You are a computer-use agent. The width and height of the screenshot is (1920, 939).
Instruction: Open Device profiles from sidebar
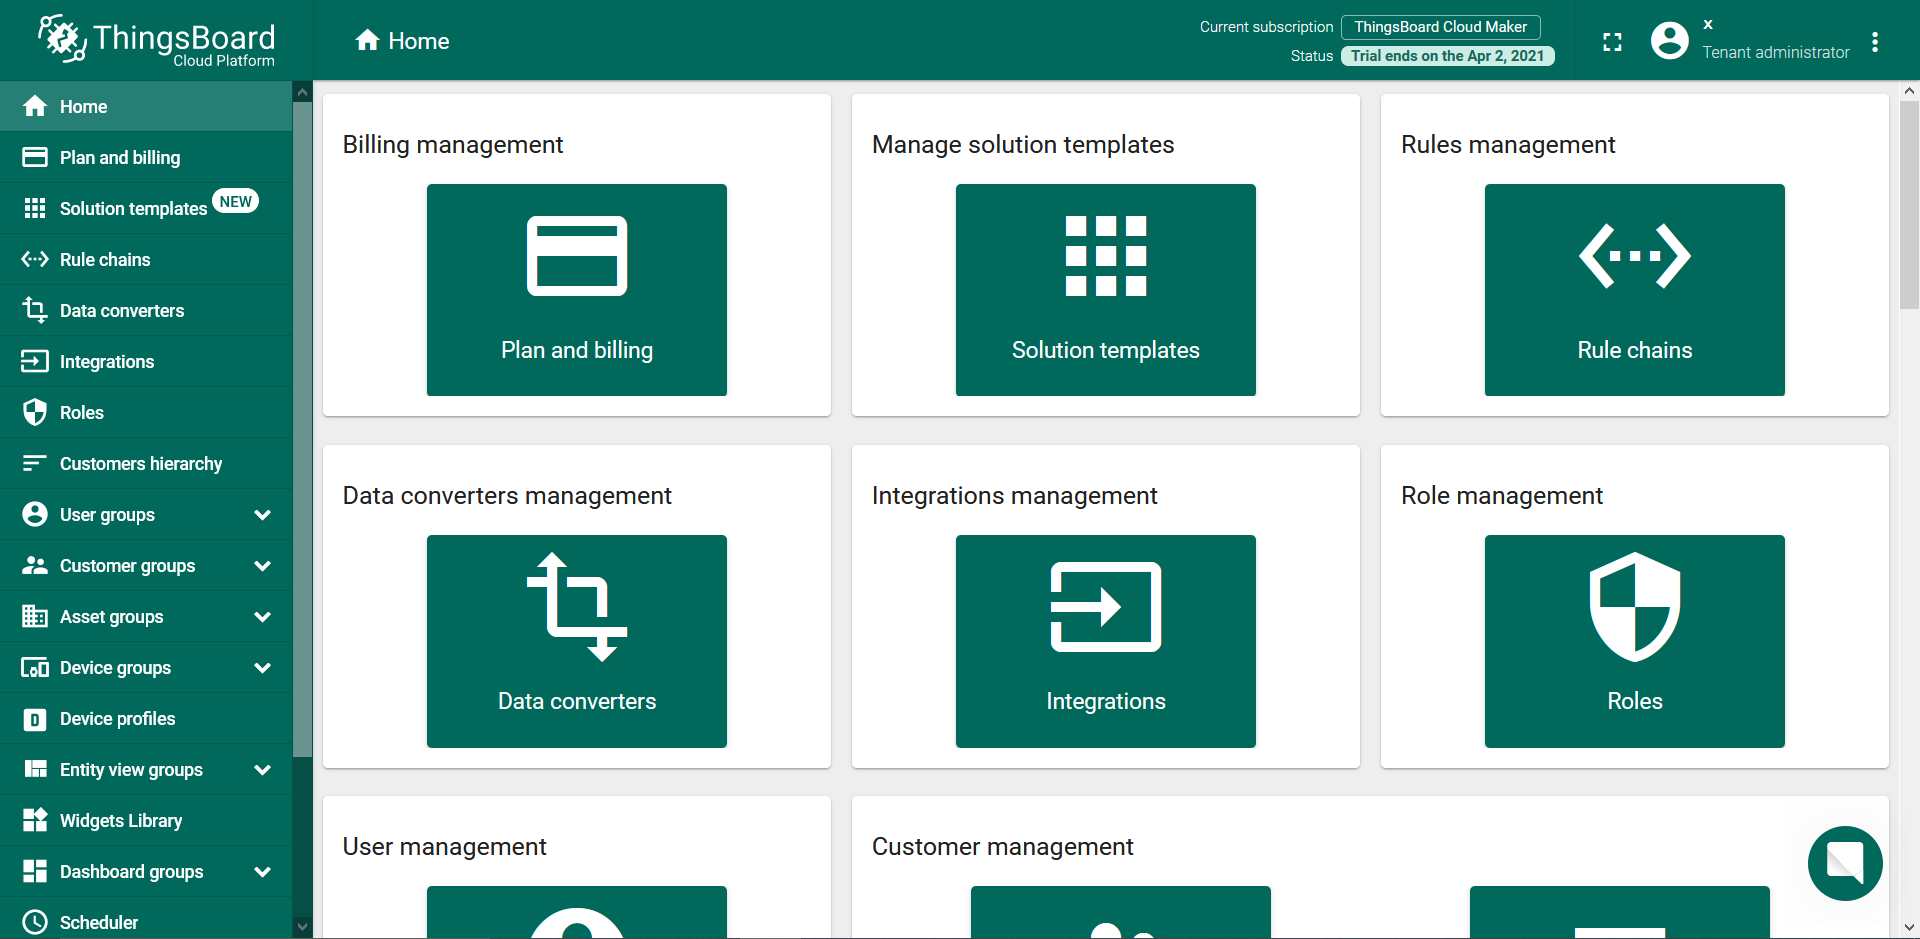click(117, 719)
